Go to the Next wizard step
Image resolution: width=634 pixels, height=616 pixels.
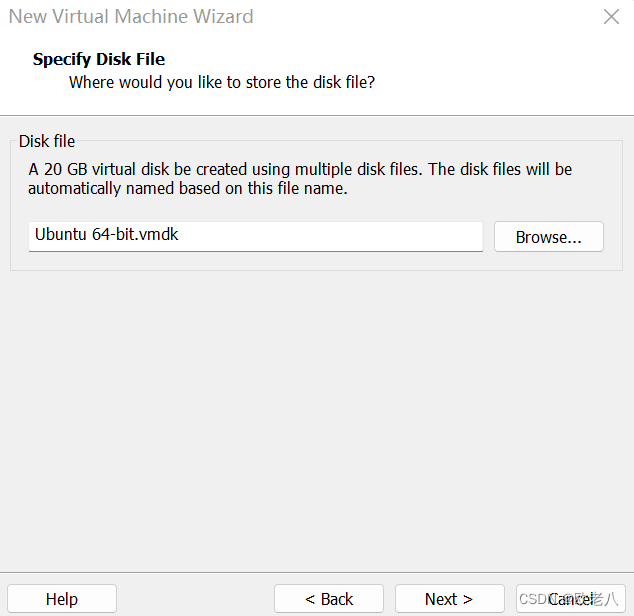coord(450,599)
